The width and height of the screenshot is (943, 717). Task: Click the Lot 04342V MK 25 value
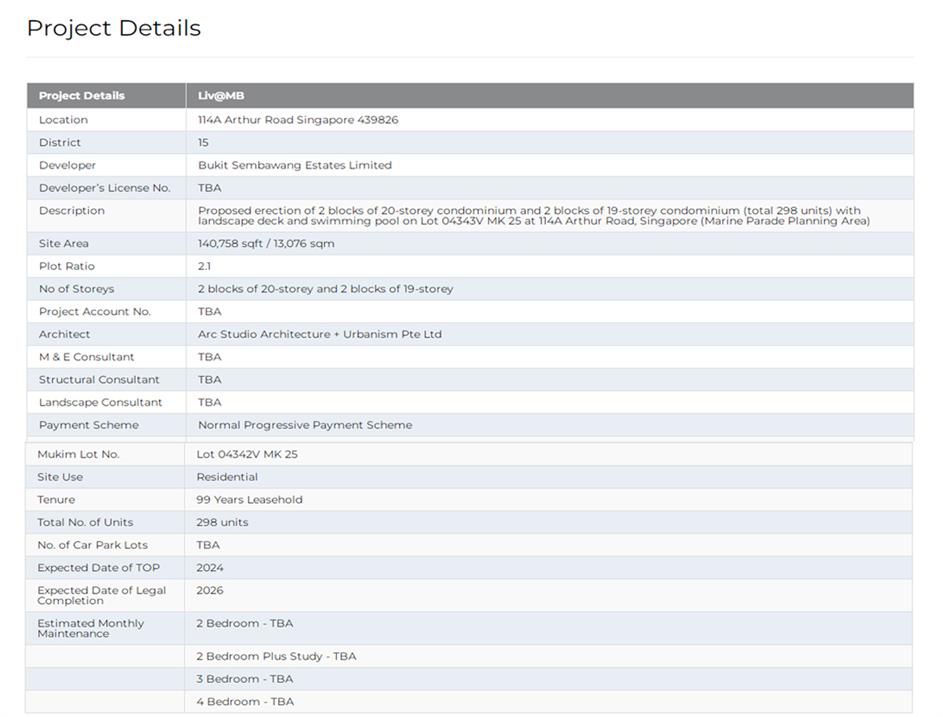(x=247, y=454)
